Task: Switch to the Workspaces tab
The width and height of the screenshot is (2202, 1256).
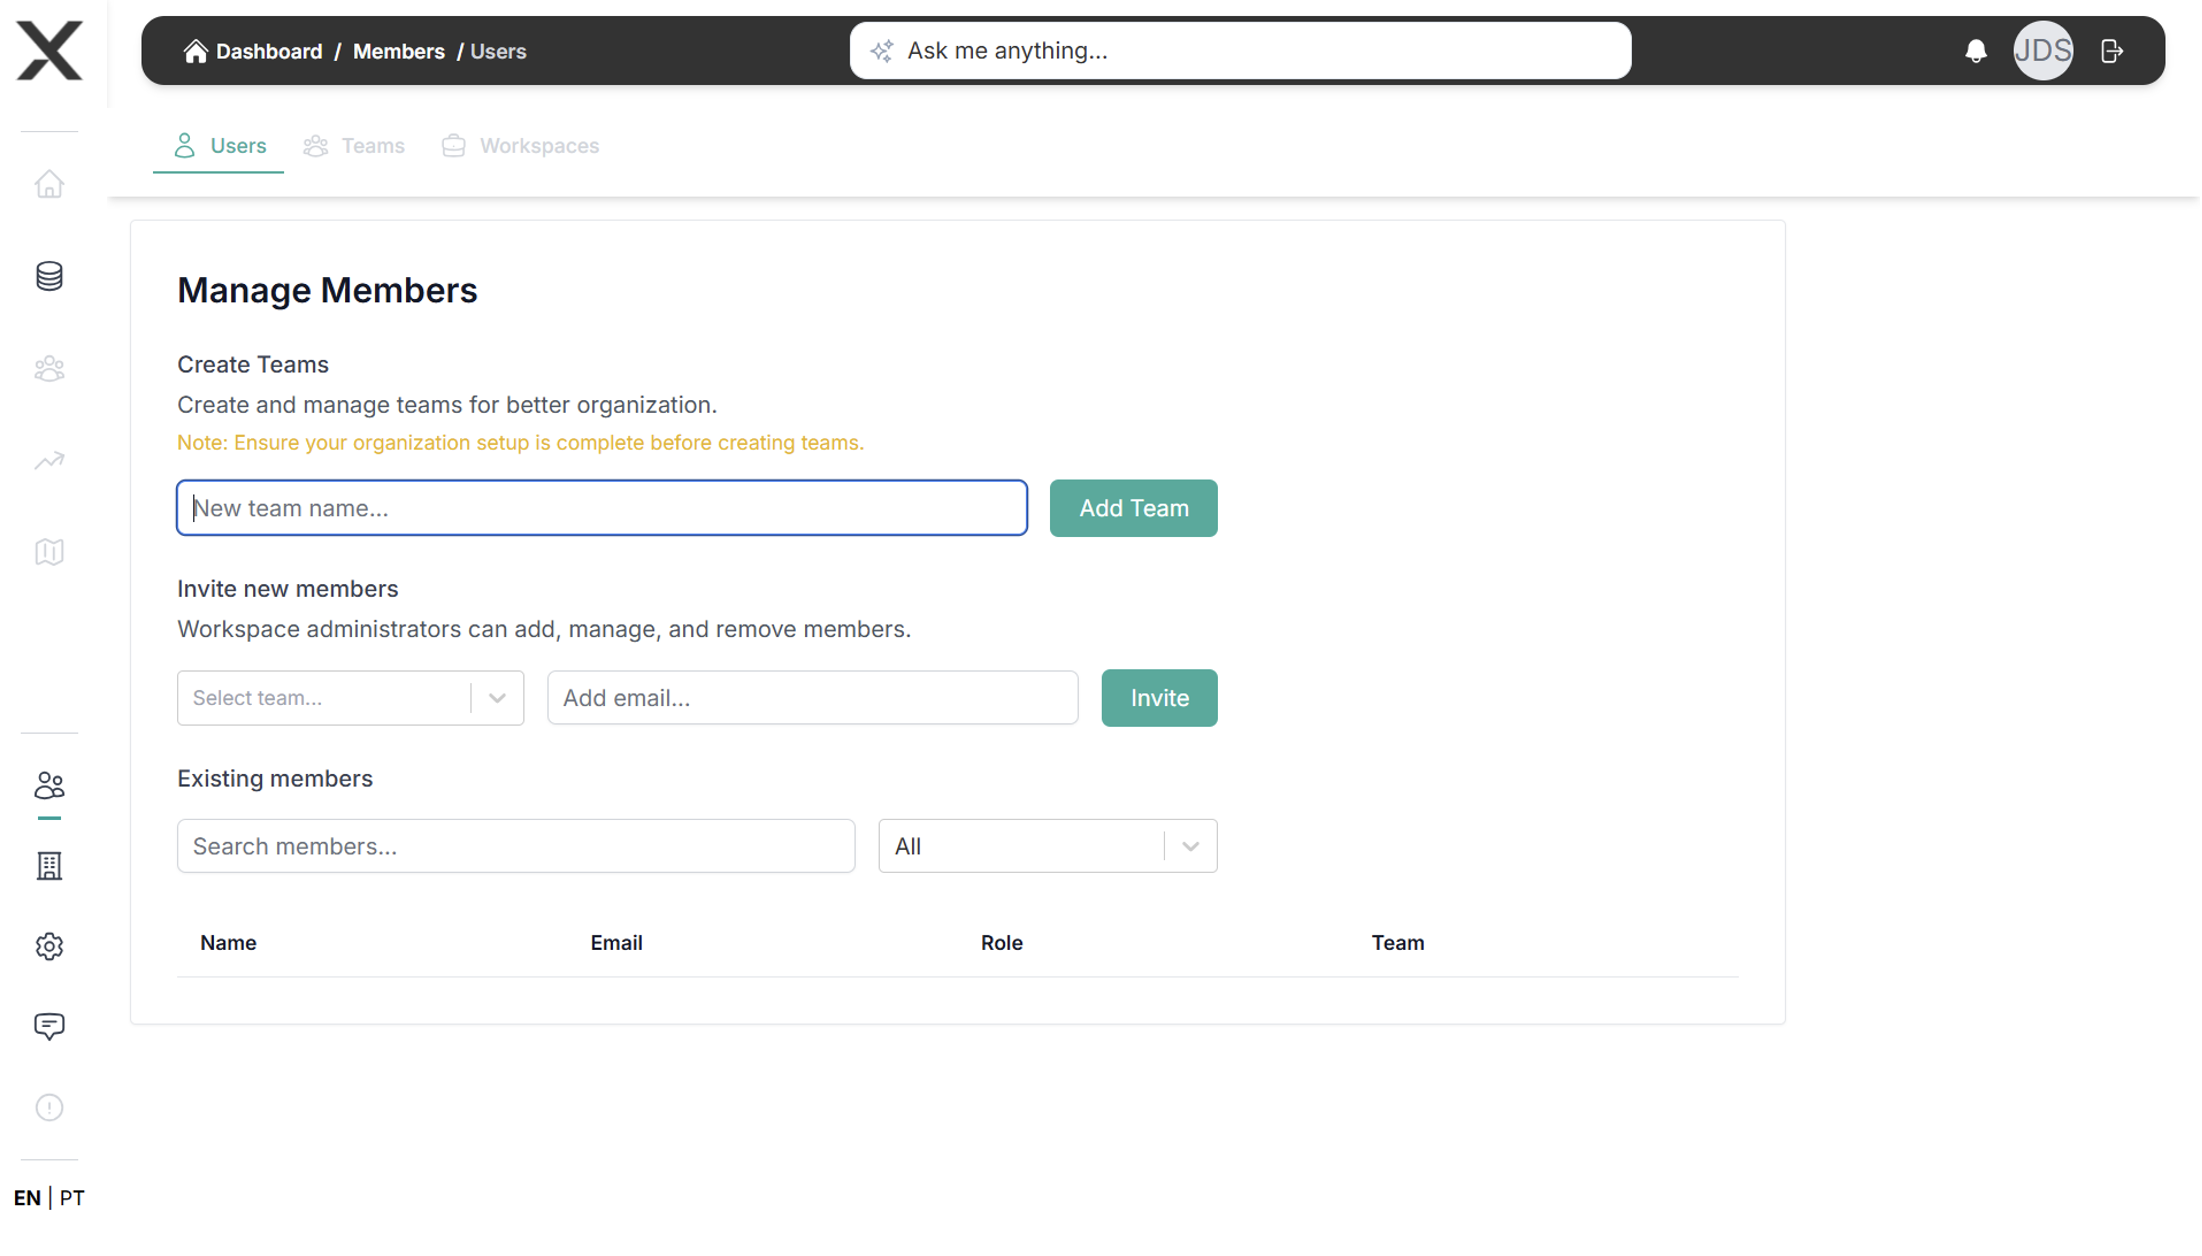Action: point(520,146)
